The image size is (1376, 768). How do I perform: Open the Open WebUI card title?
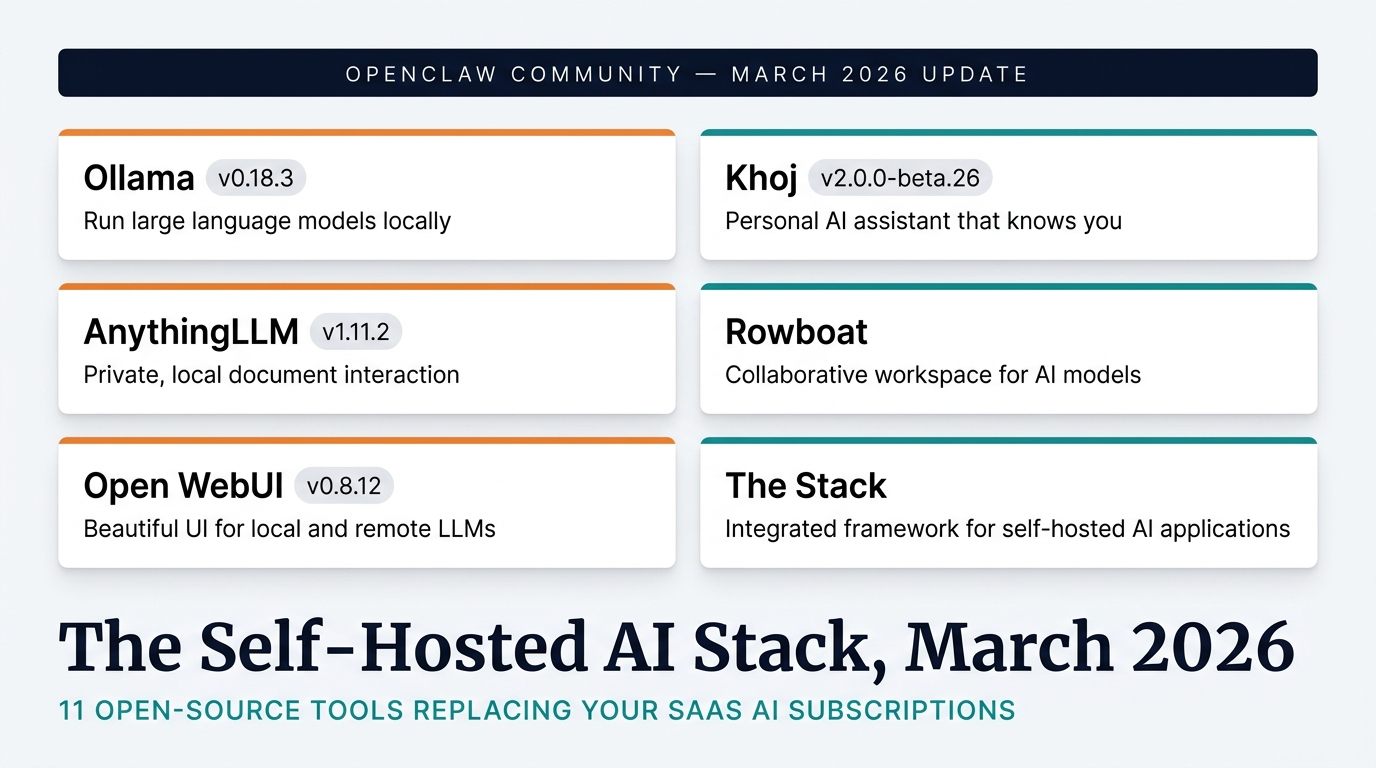(183, 486)
